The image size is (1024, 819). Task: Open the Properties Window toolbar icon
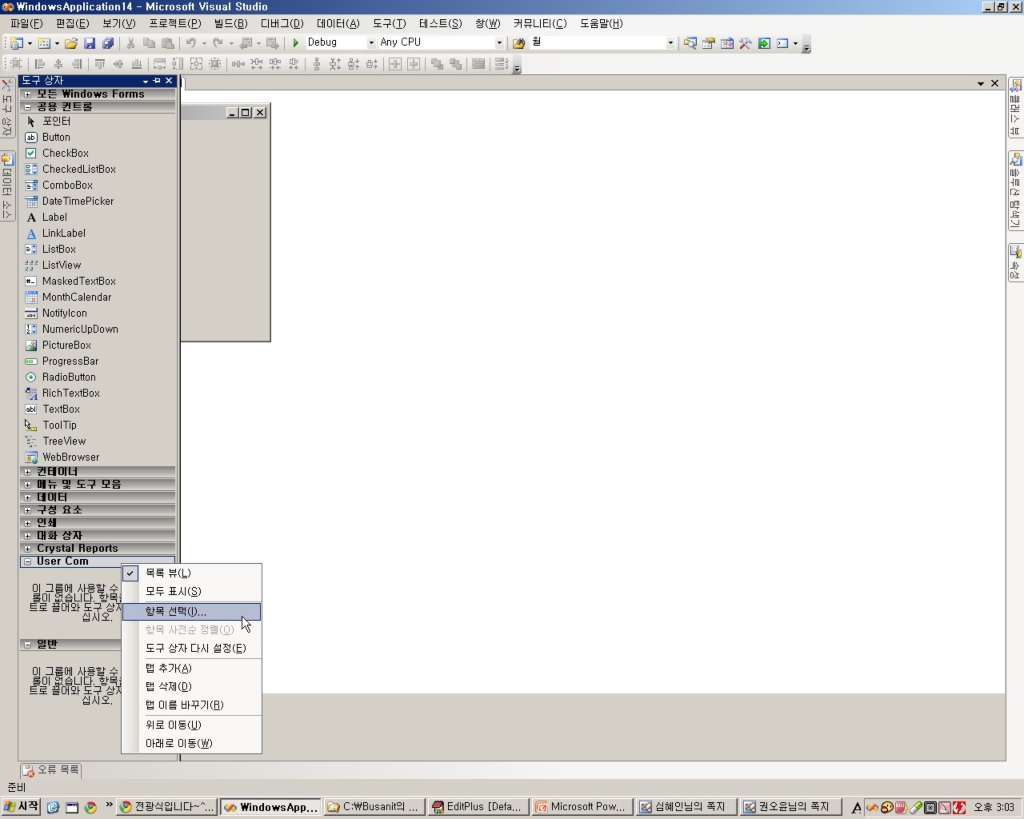point(708,43)
